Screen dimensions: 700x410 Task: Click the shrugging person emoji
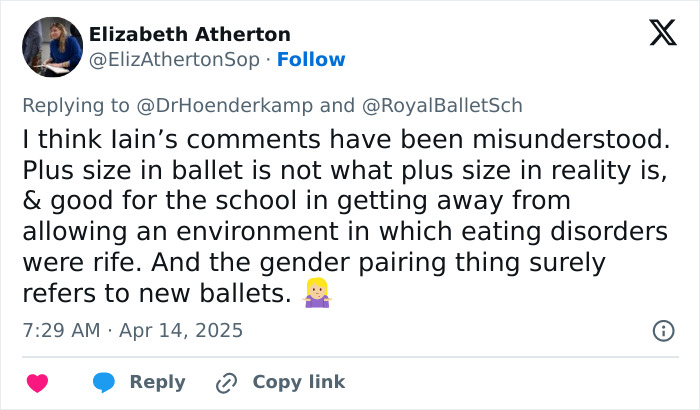317,293
